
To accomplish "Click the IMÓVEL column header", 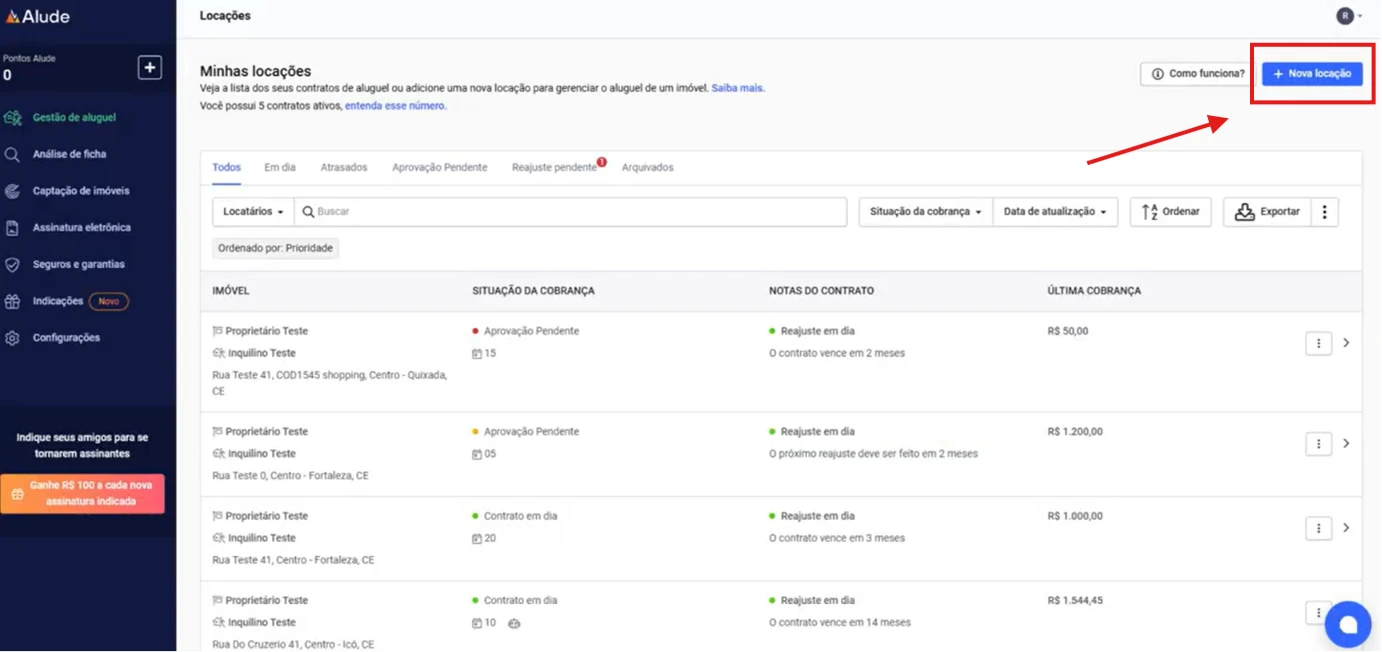I will pos(231,291).
